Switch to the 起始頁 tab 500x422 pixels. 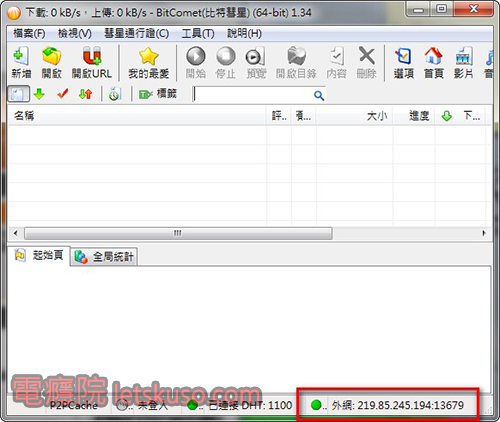coord(39,256)
